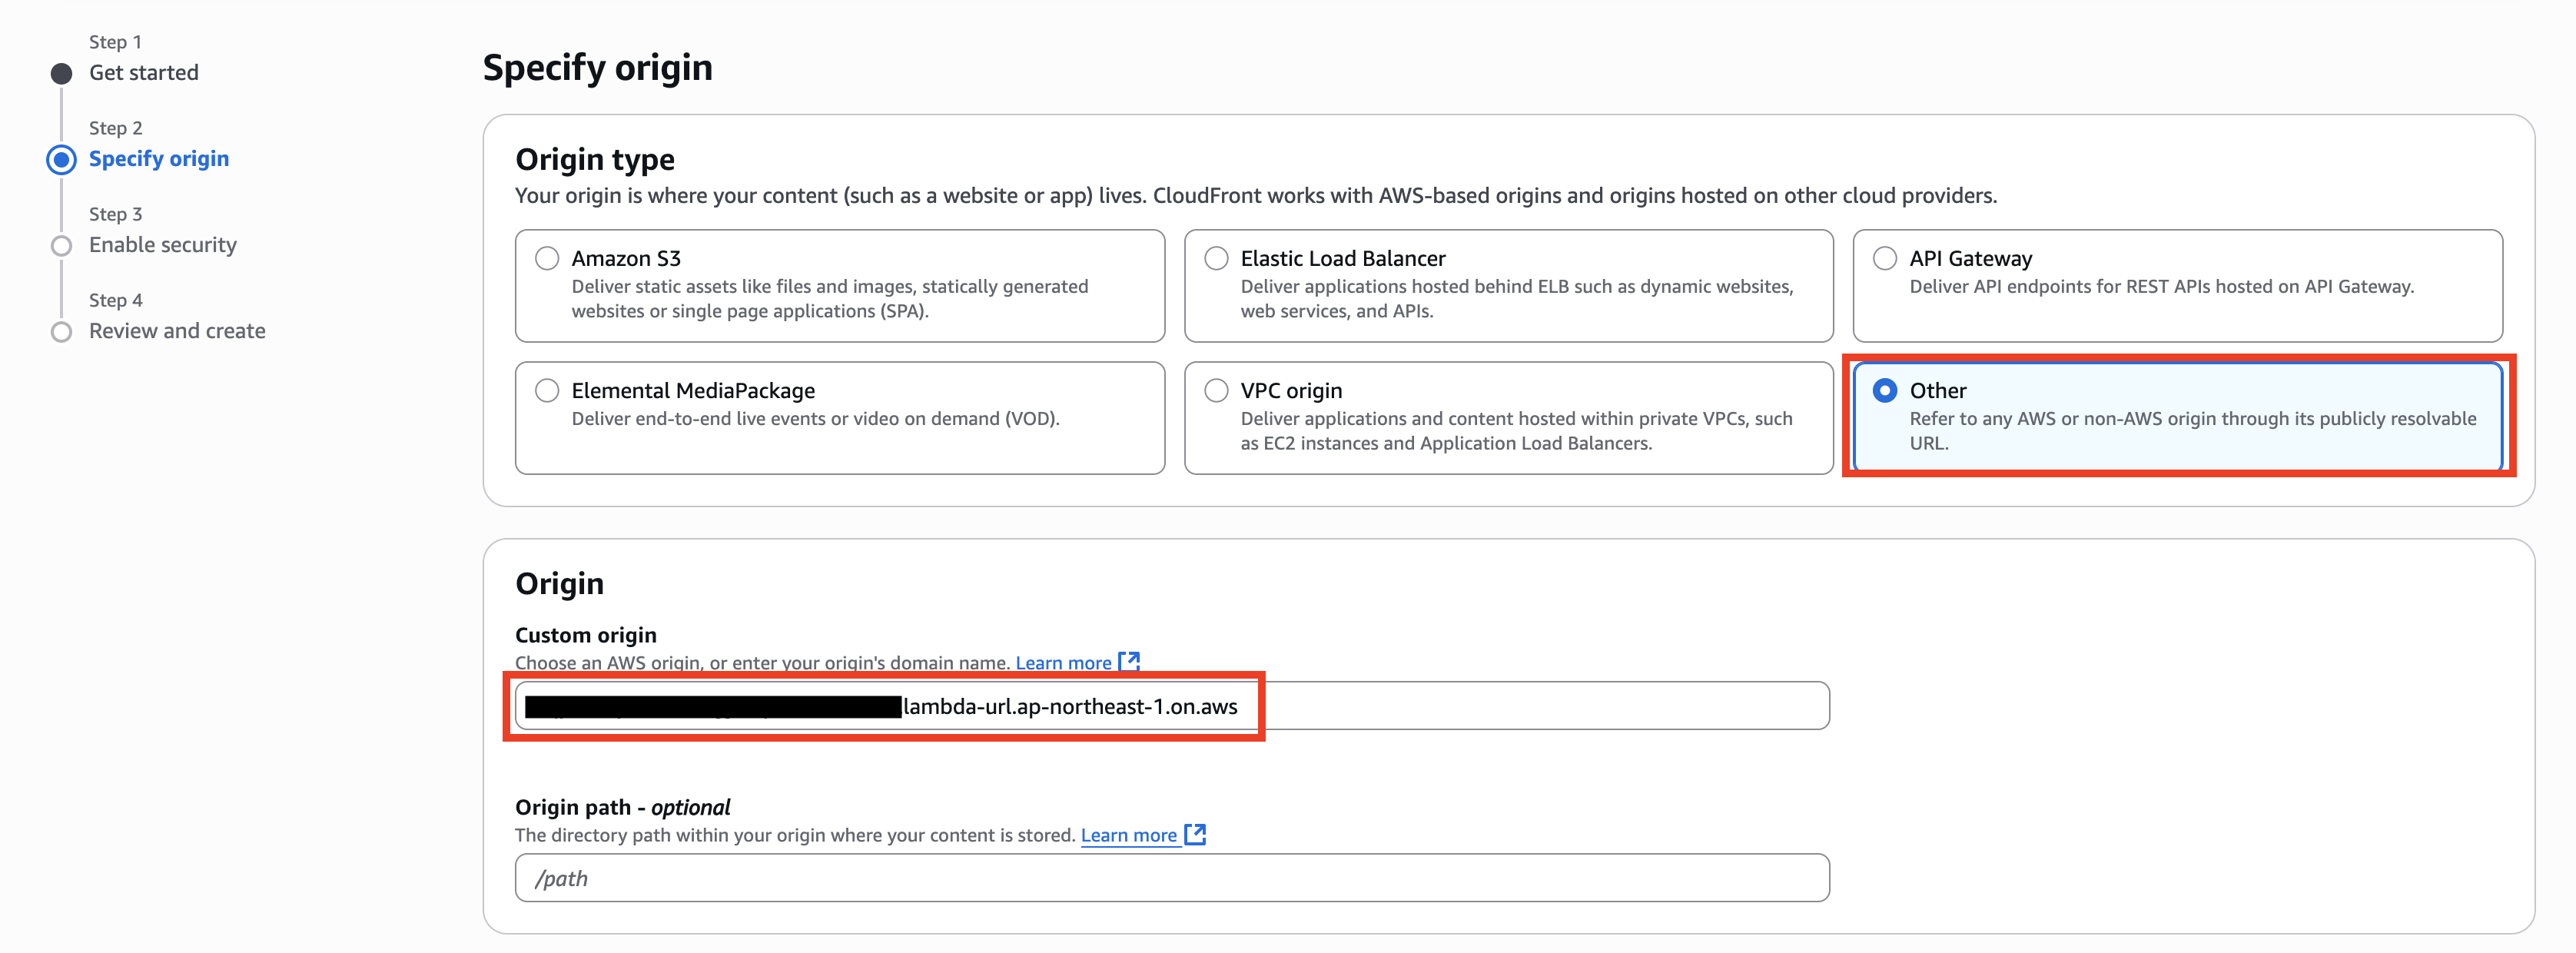Go to Step 1 Get started
The height and width of the screenshot is (953, 2576).
tap(144, 73)
